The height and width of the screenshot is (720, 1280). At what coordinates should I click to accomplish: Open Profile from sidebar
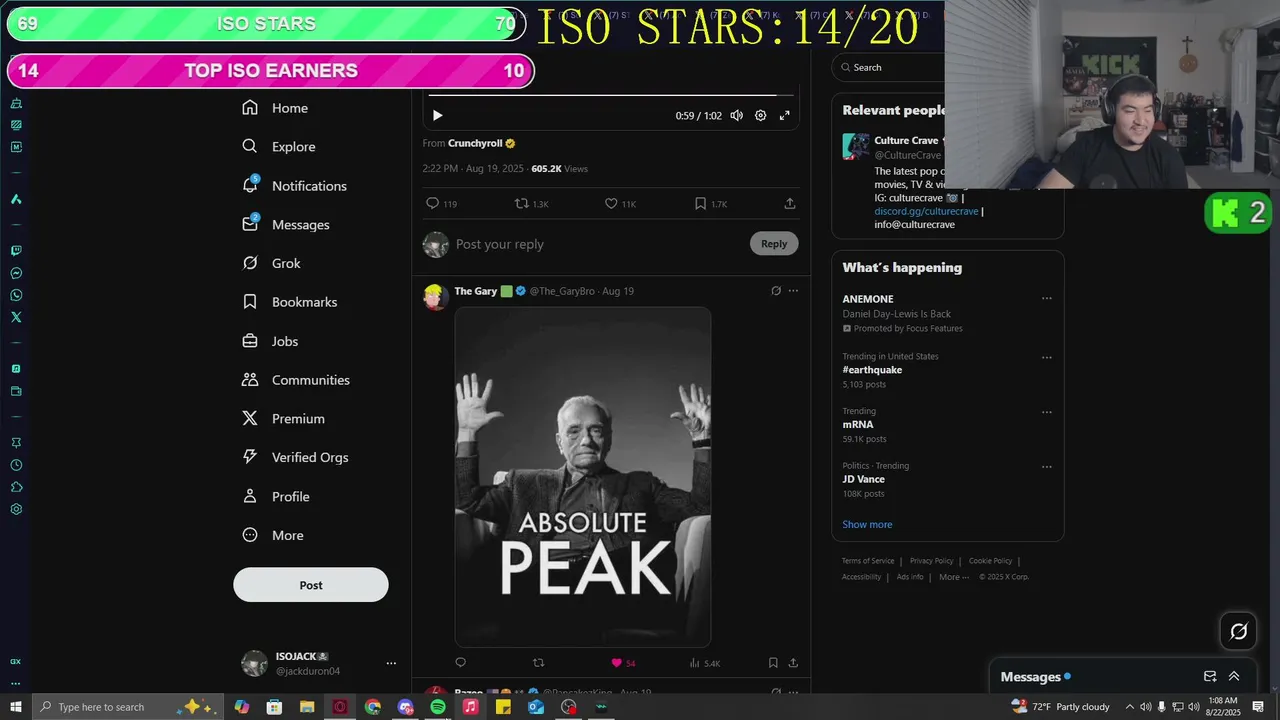(276, 497)
